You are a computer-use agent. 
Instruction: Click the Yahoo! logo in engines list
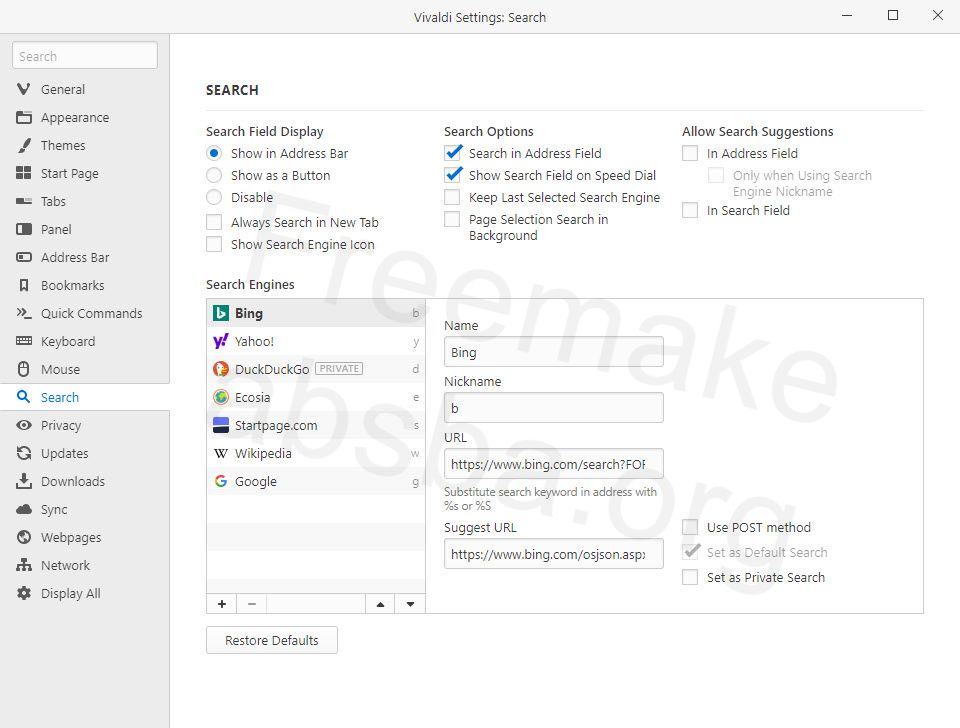[220, 342]
